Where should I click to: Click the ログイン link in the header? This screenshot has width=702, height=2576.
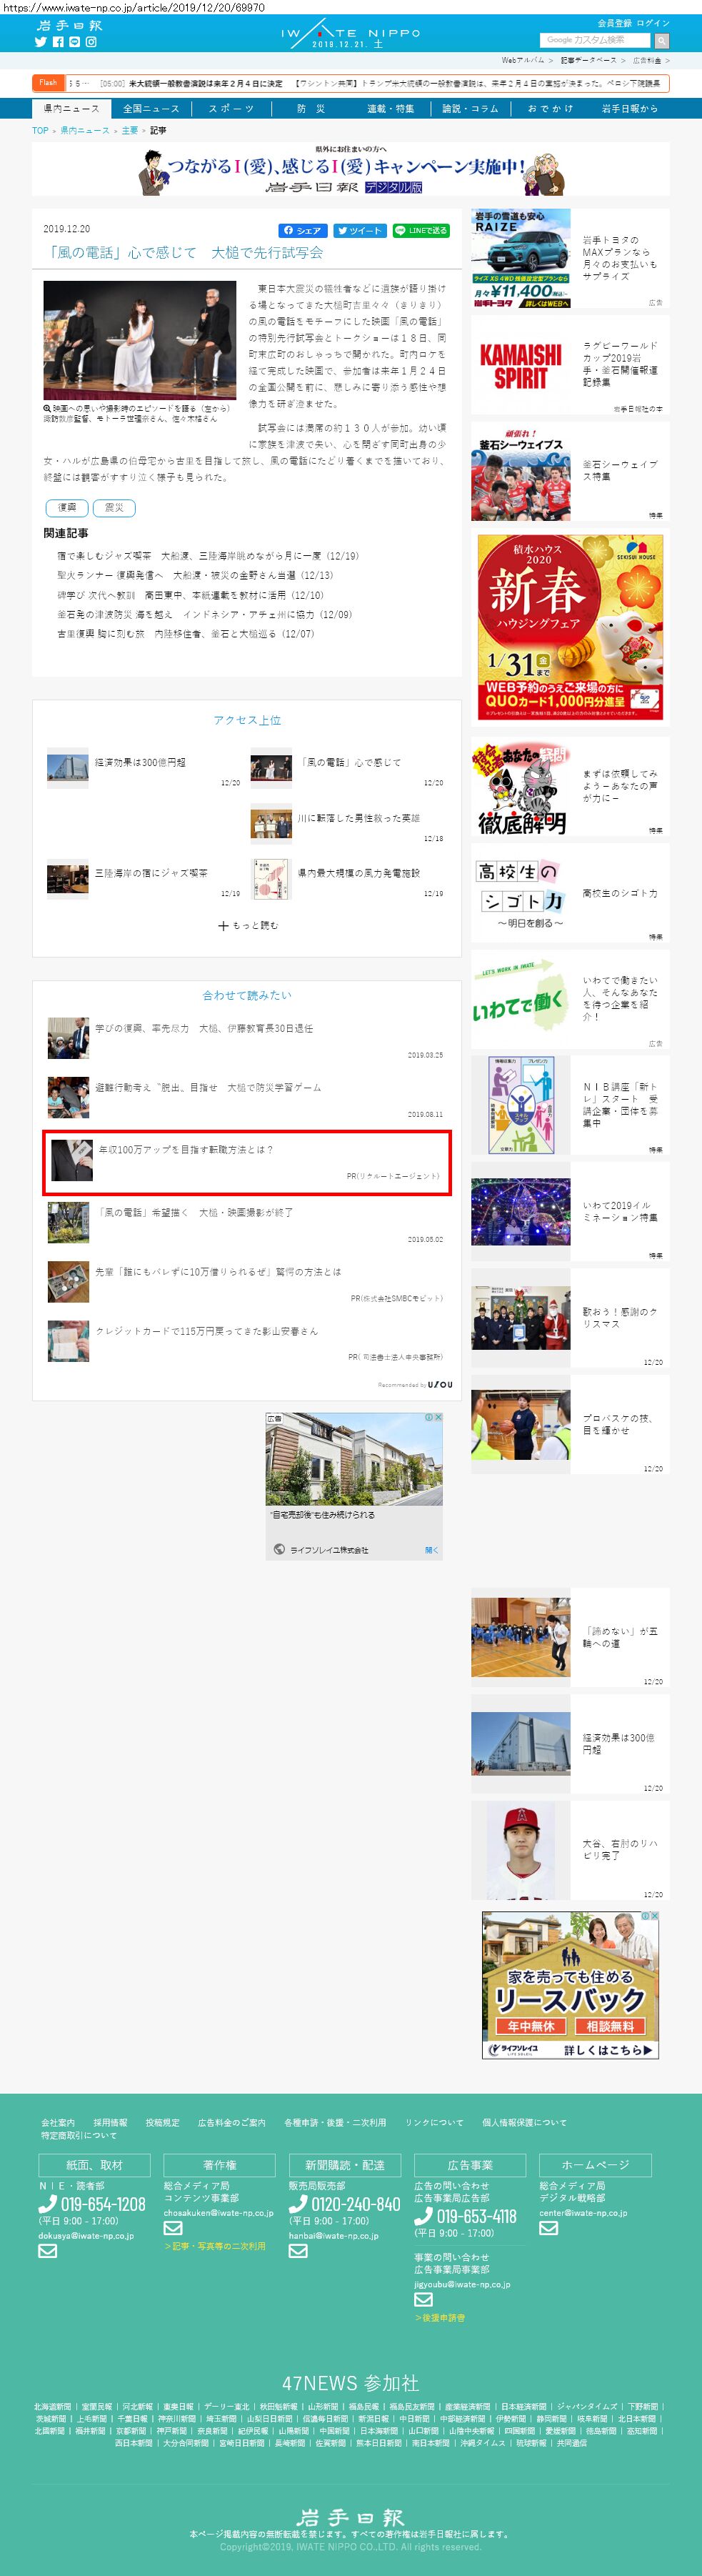coord(653,23)
